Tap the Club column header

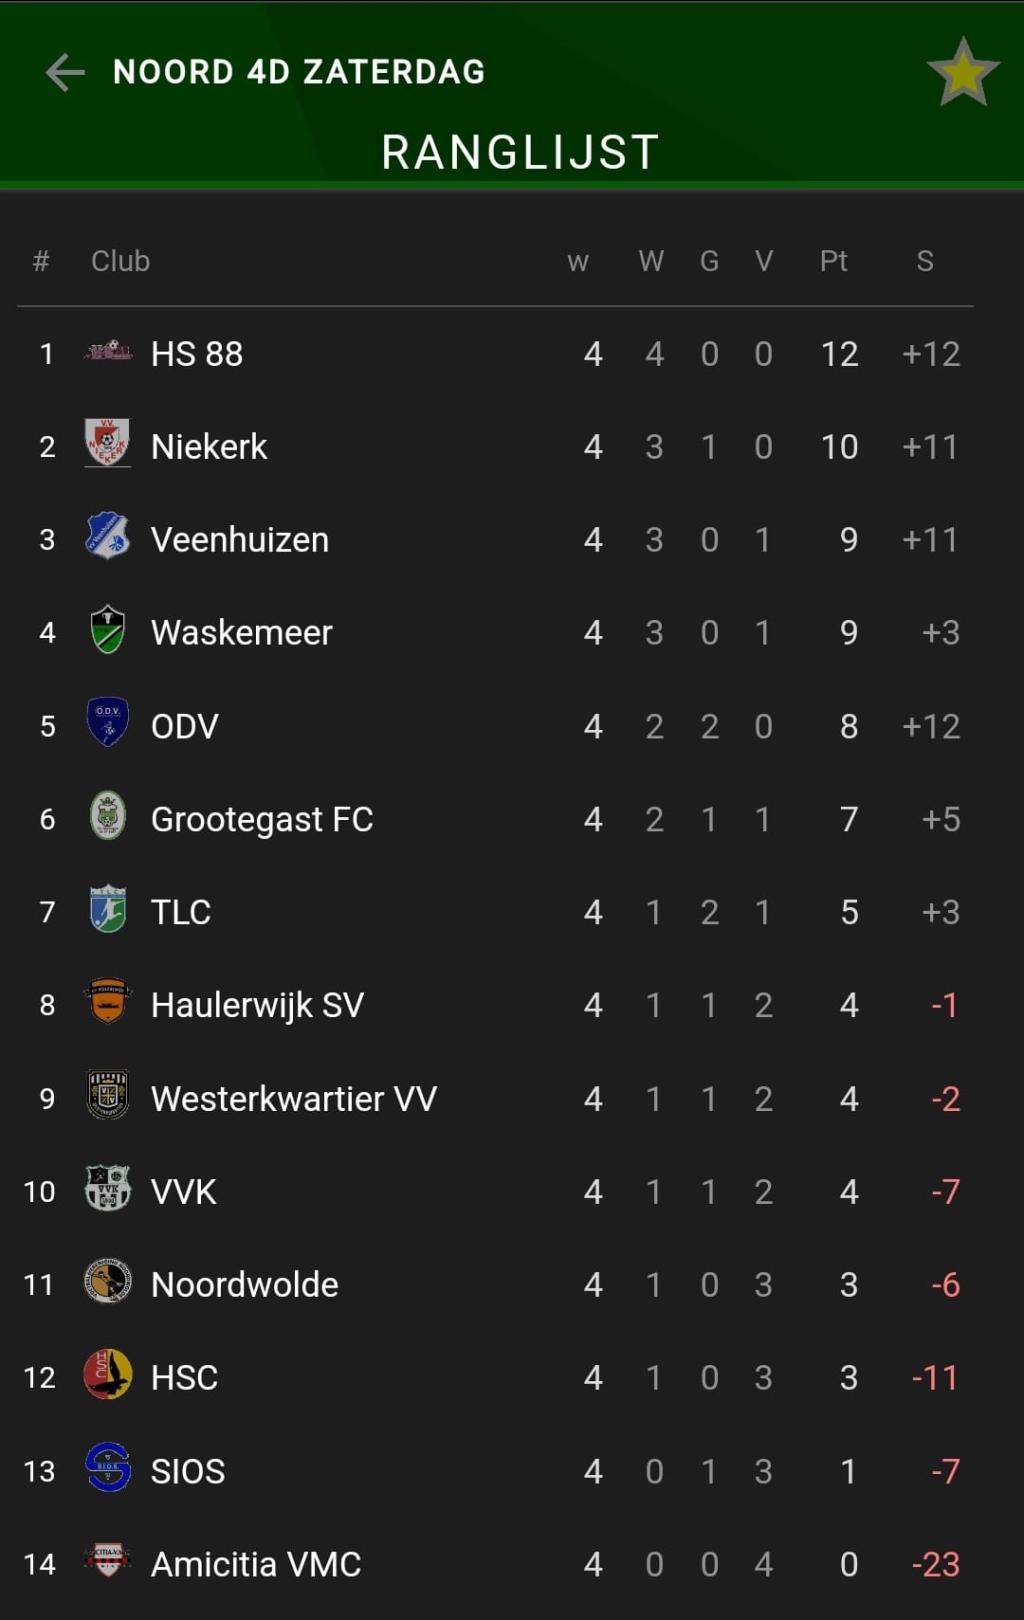(x=120, y=261)
